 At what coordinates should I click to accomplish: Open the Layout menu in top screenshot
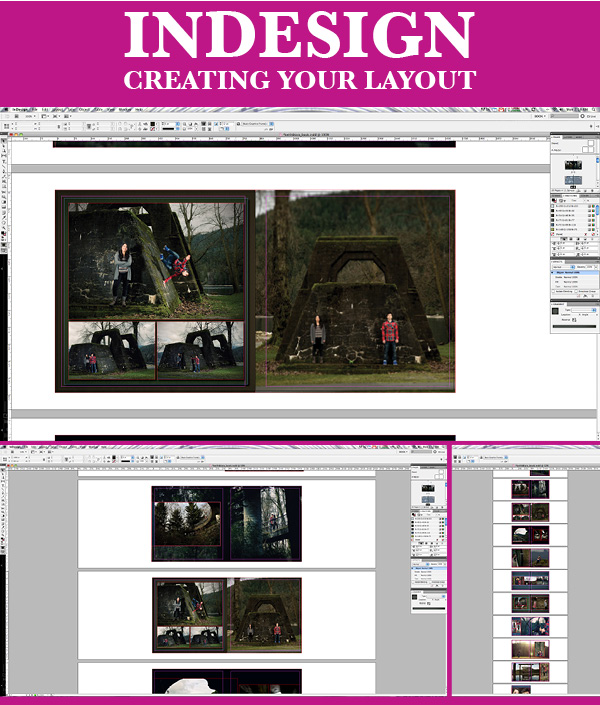click(58, 109)
